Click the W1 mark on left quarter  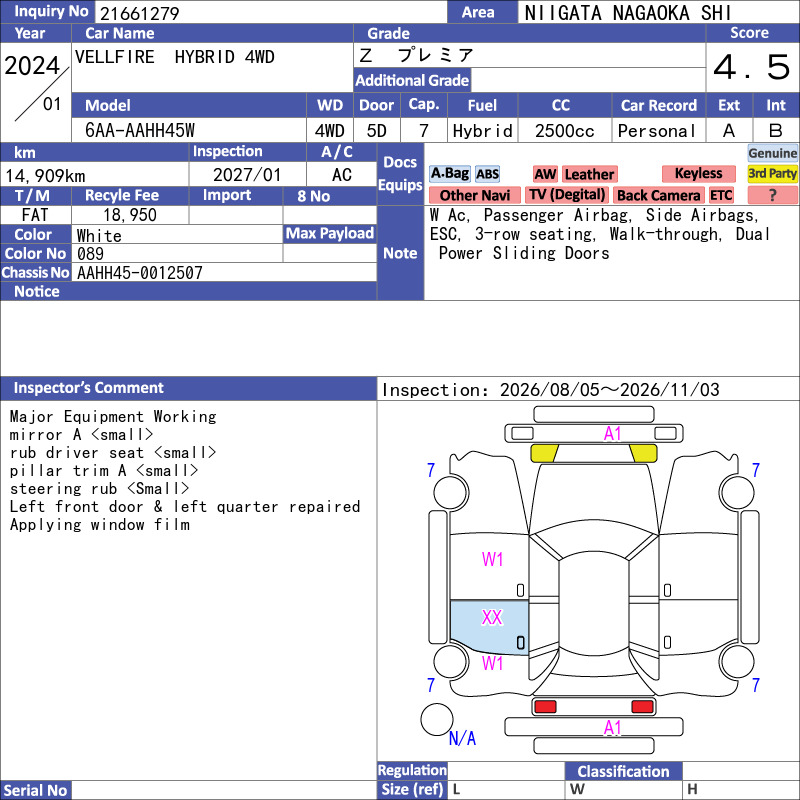pyautogui.click(x=492, y=663)
